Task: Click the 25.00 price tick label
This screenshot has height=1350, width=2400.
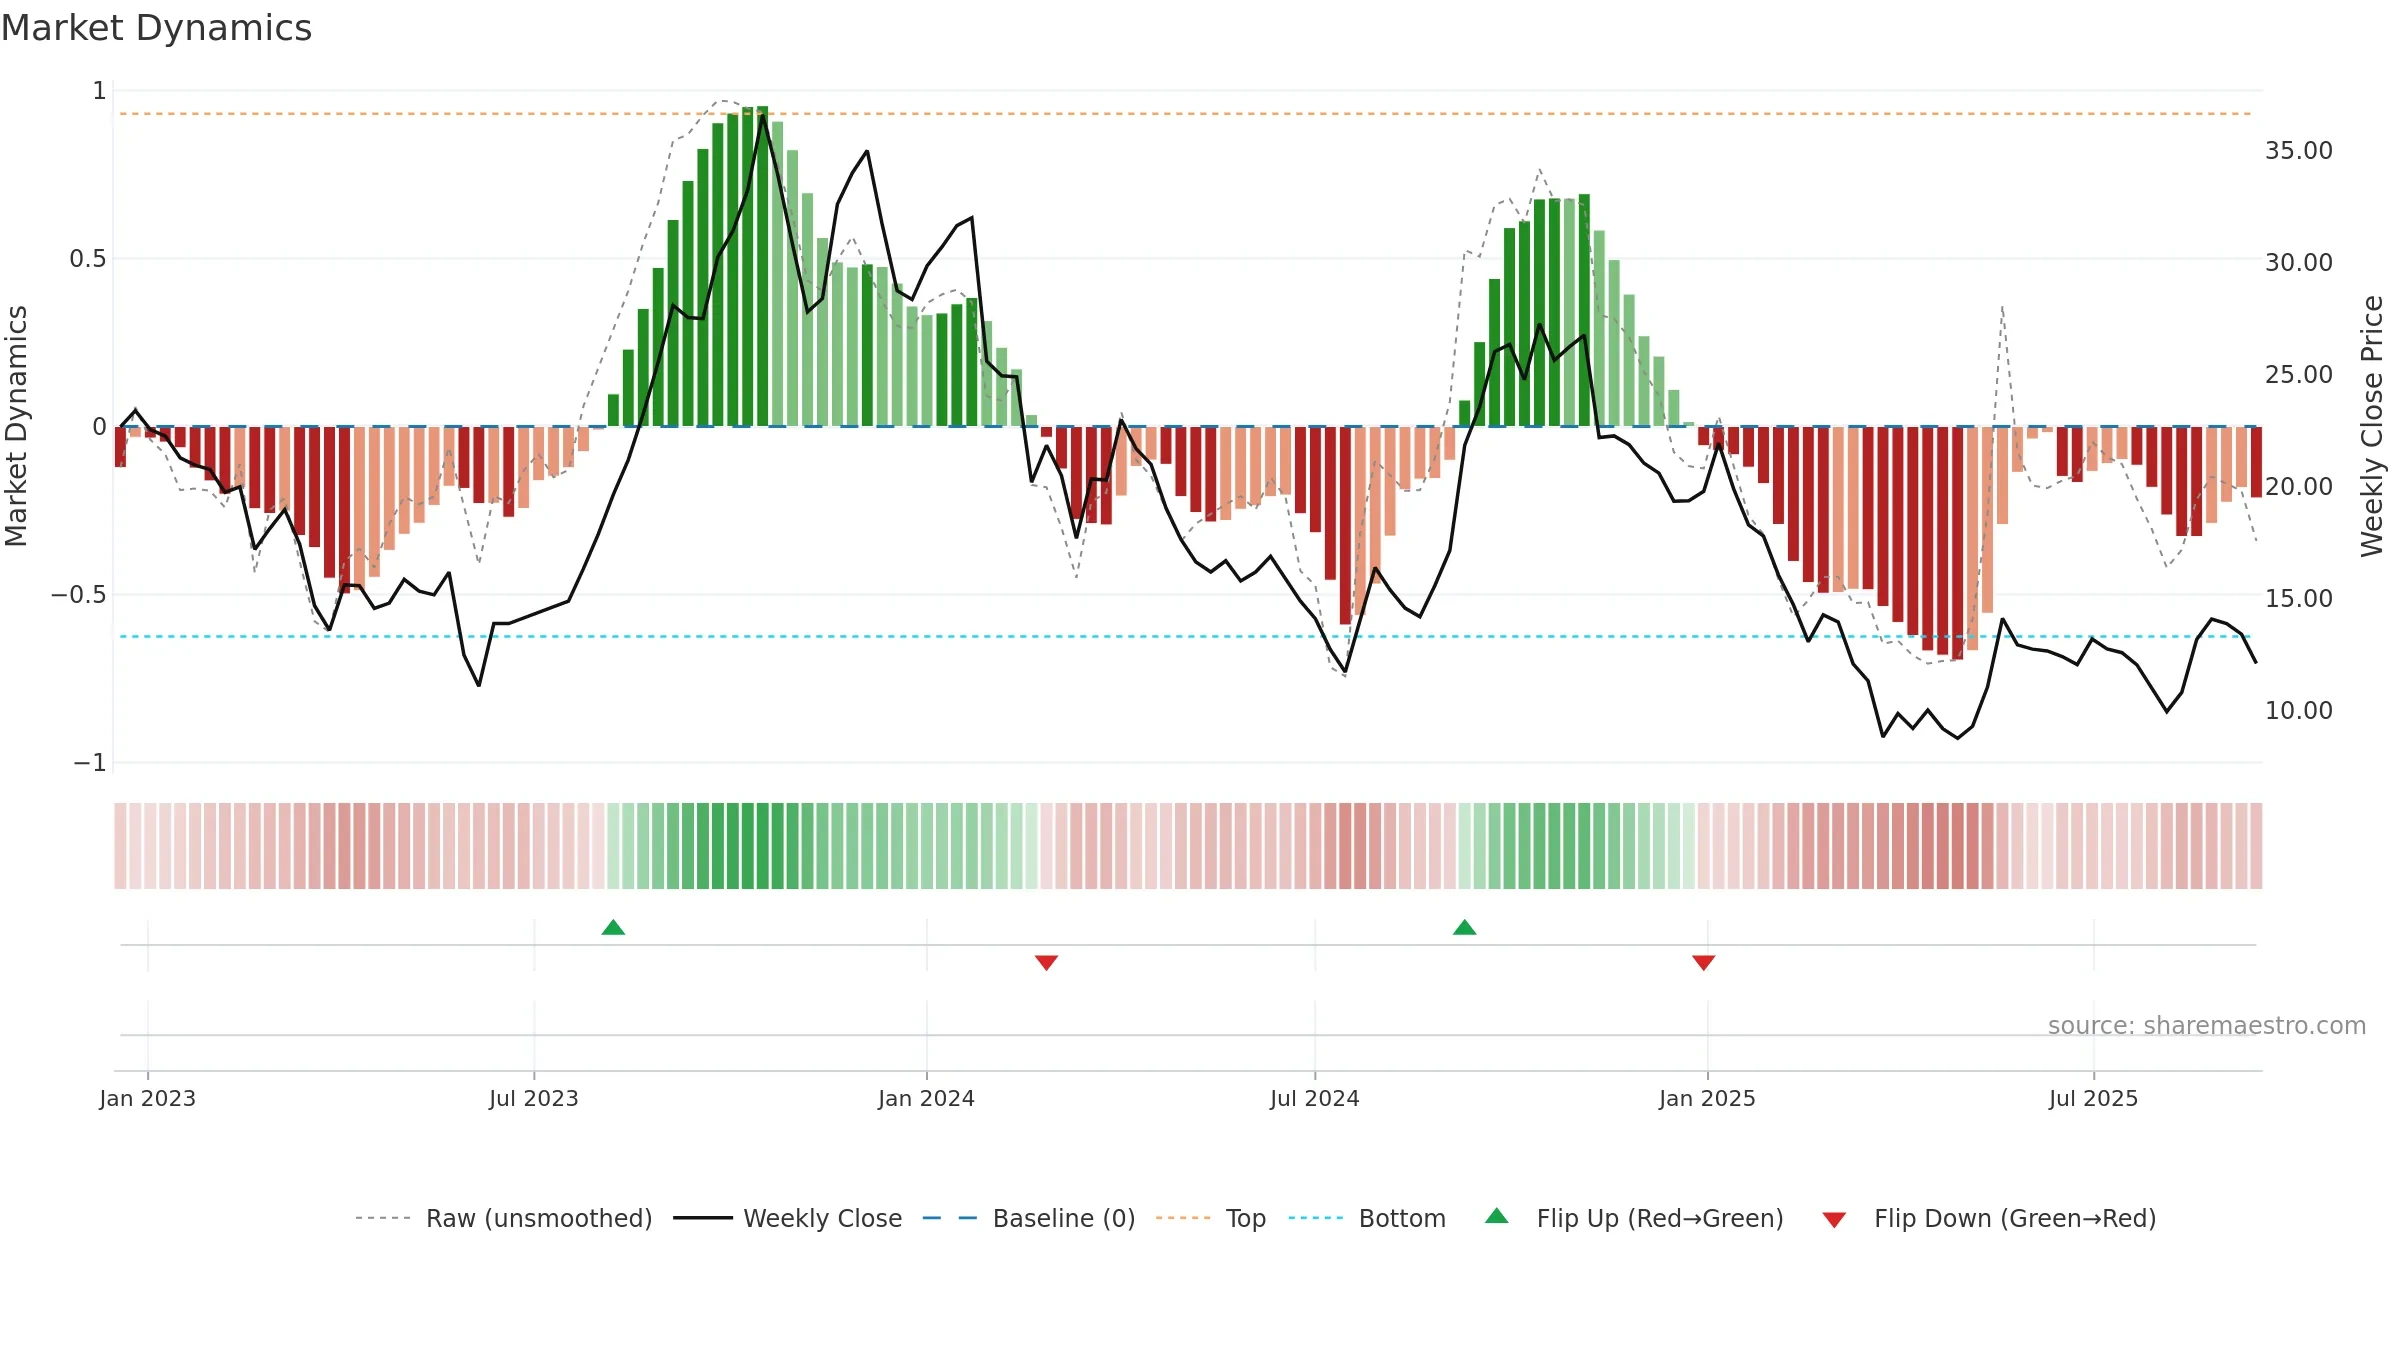Action: [x=2298, y=375]
